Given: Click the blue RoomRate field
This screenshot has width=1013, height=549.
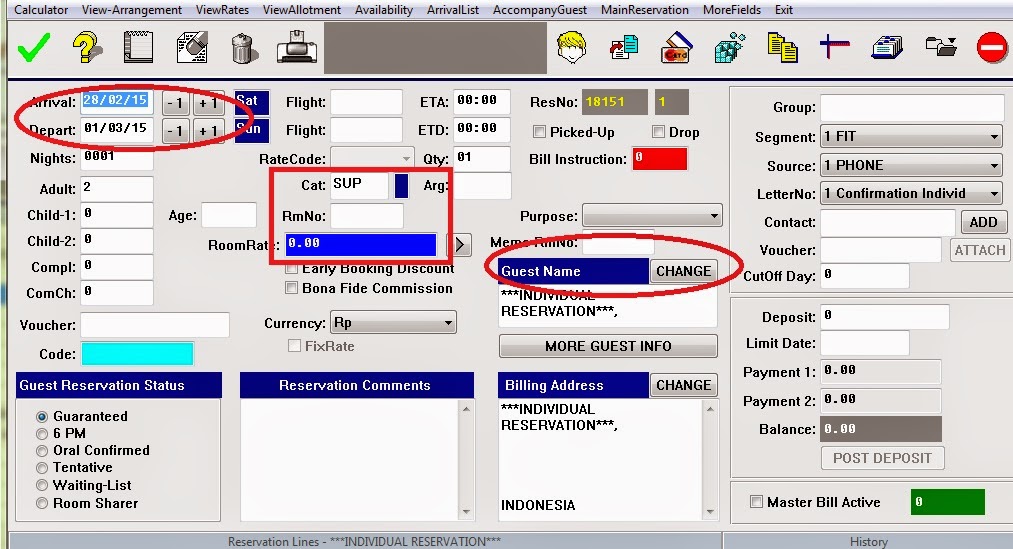Looking at the screenshot, I should point(360,245).
